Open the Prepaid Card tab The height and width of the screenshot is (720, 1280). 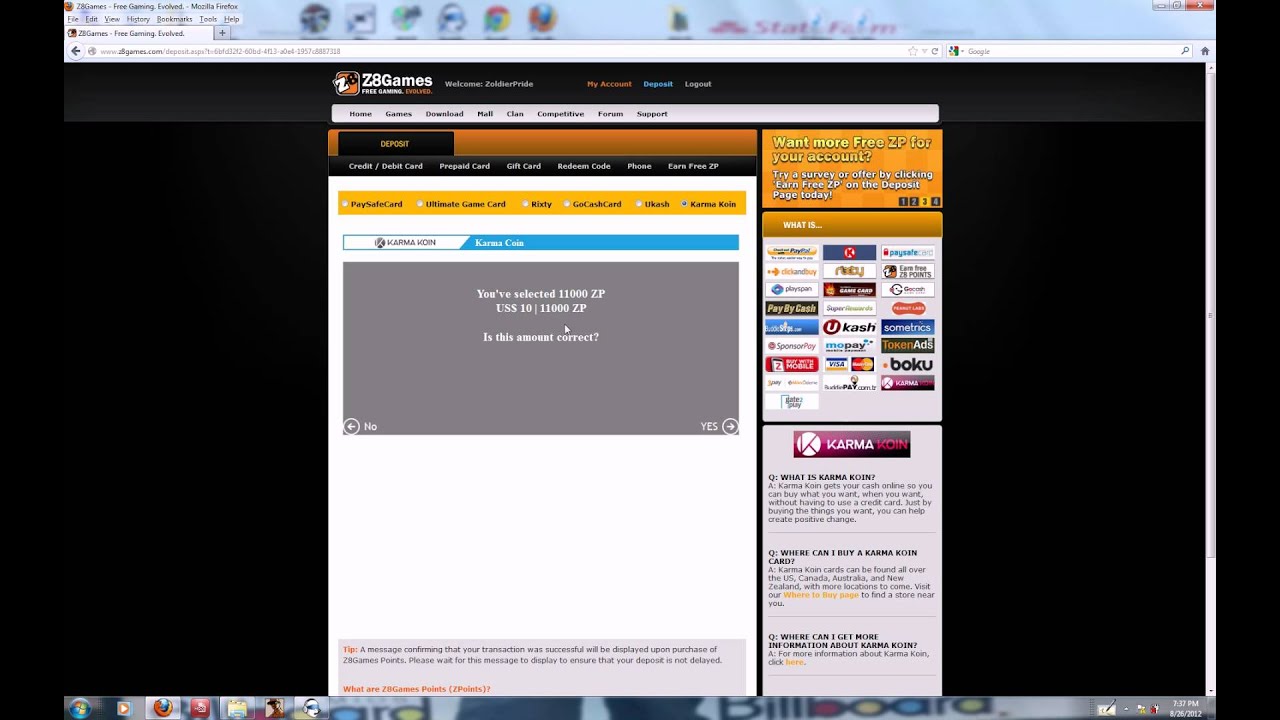(464, 166)
